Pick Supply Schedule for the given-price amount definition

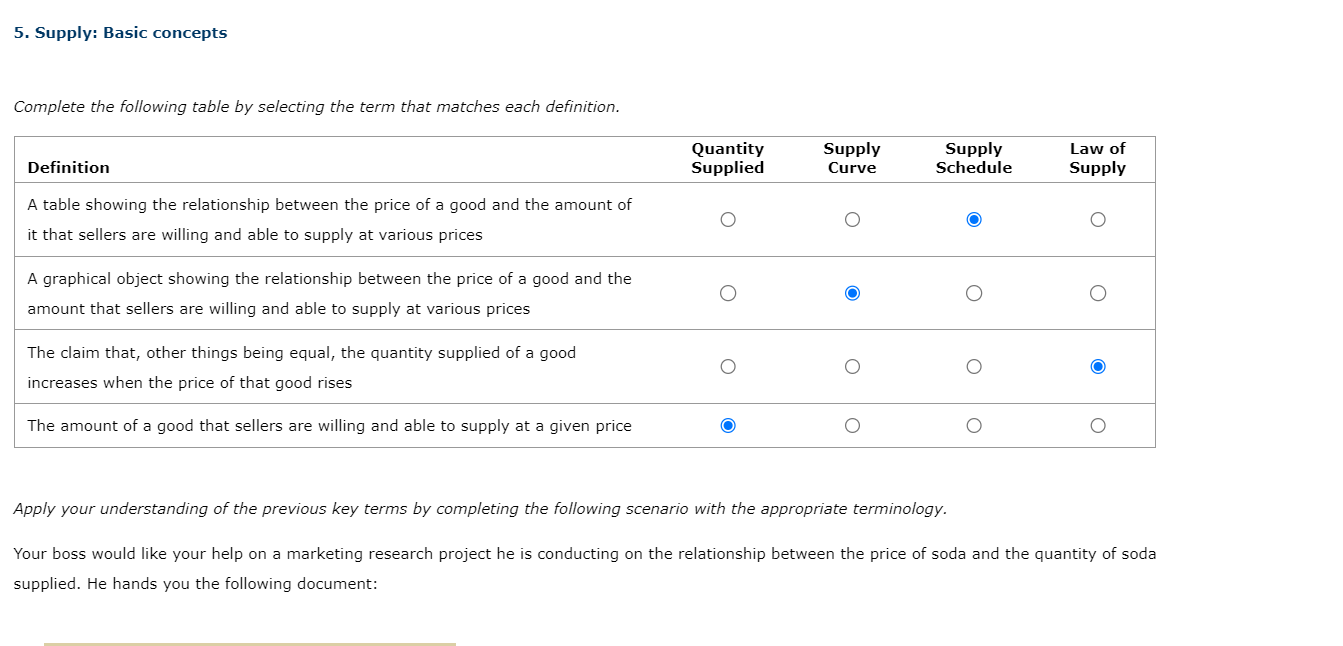(974, 425)
